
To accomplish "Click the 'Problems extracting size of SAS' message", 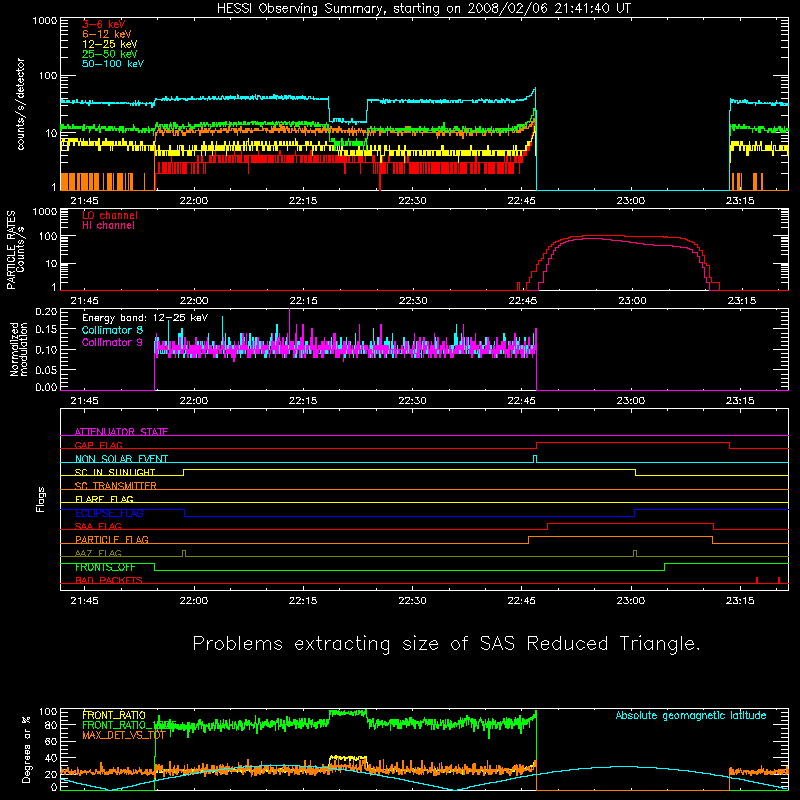I will tap(446, 643).
